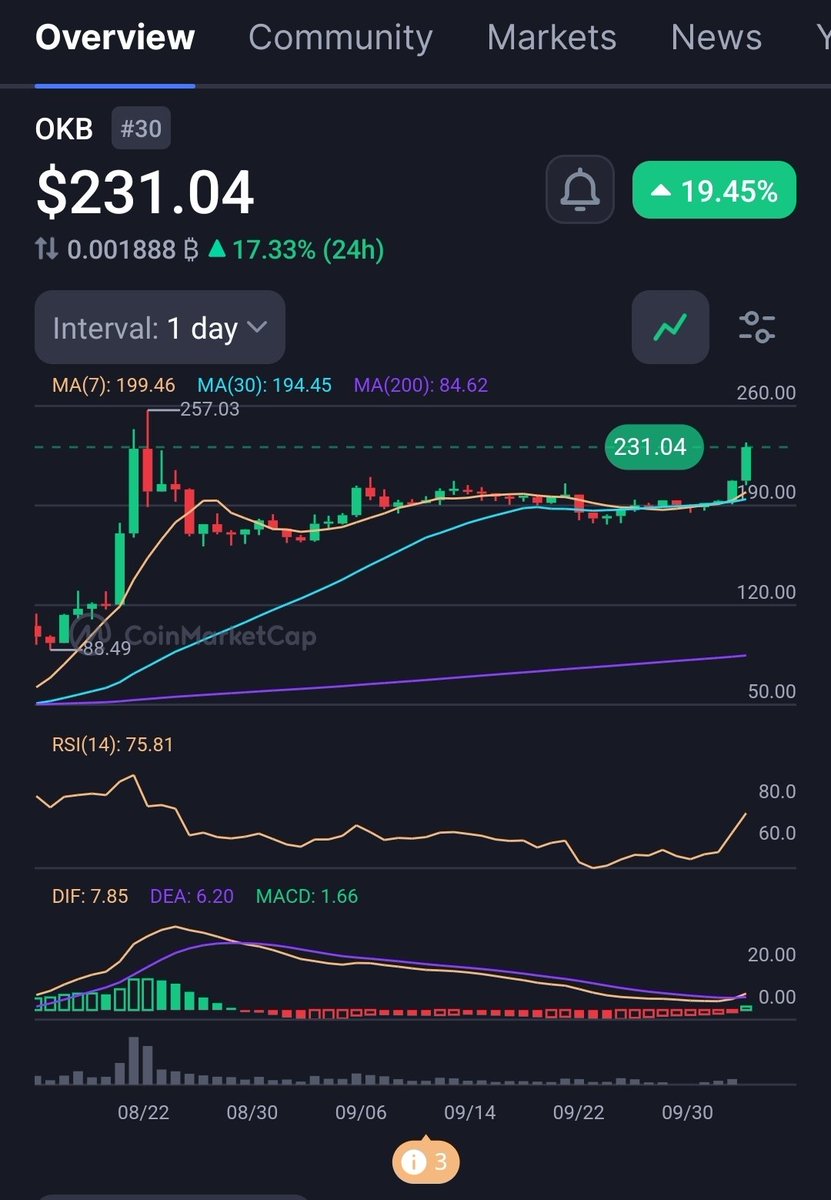Tap the MA(200): 84.62 indicator label
Image resolution: width=831 pixels, height=1200 pixels.
(x=421, y=385)
